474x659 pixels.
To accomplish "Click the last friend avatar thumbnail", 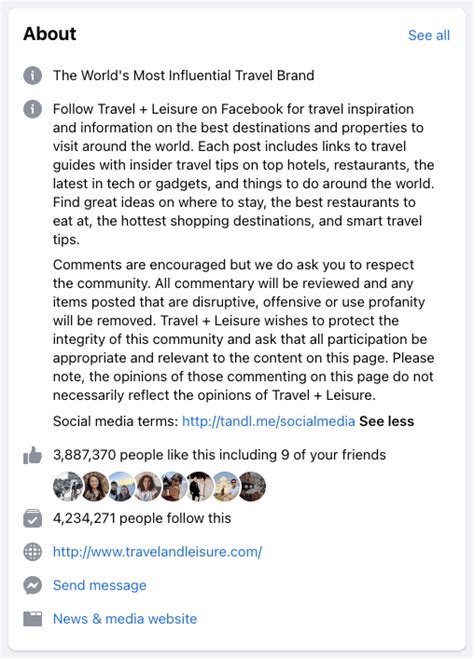I will pos(251,486).
